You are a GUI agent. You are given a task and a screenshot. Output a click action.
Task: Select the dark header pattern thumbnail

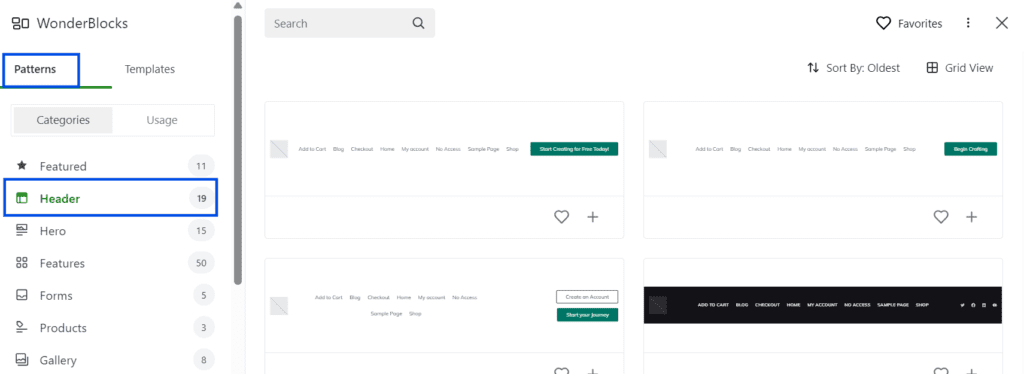coord(822,305)
